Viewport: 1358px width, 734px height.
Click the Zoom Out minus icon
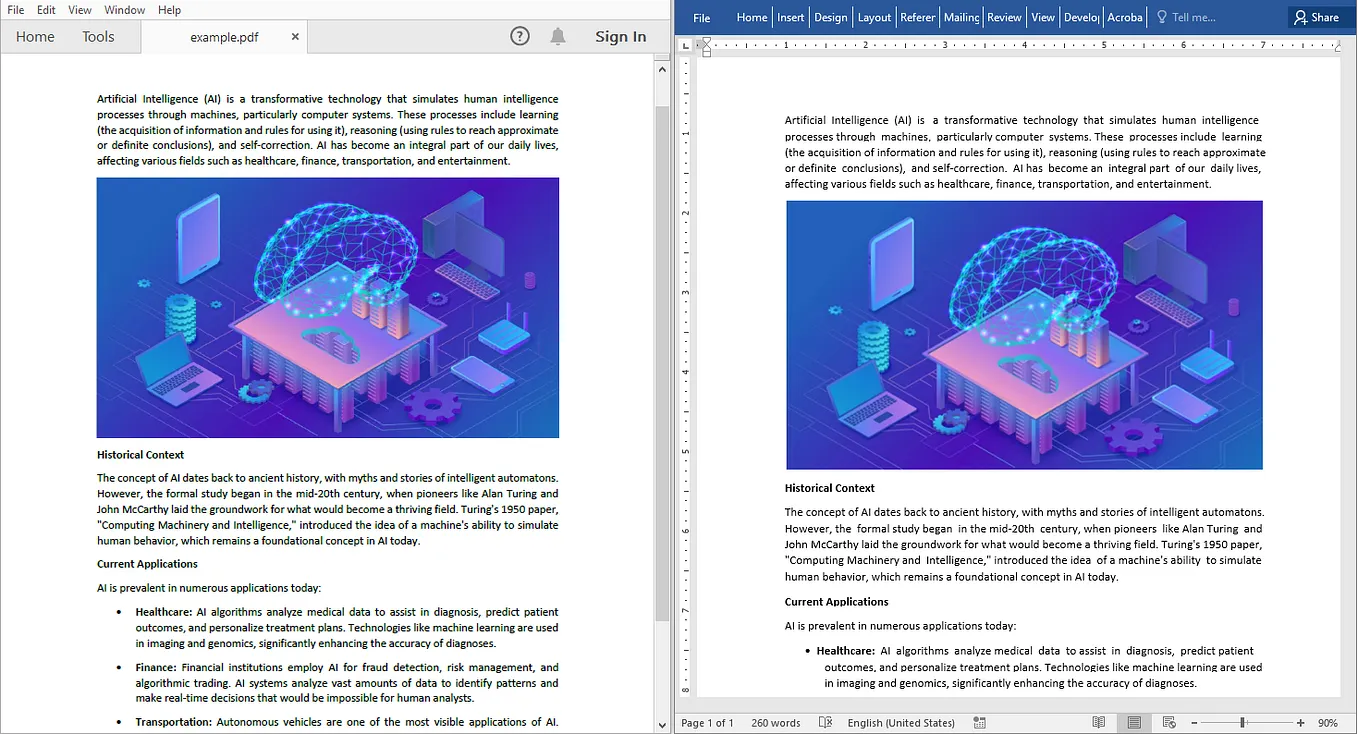[1196, 722]
